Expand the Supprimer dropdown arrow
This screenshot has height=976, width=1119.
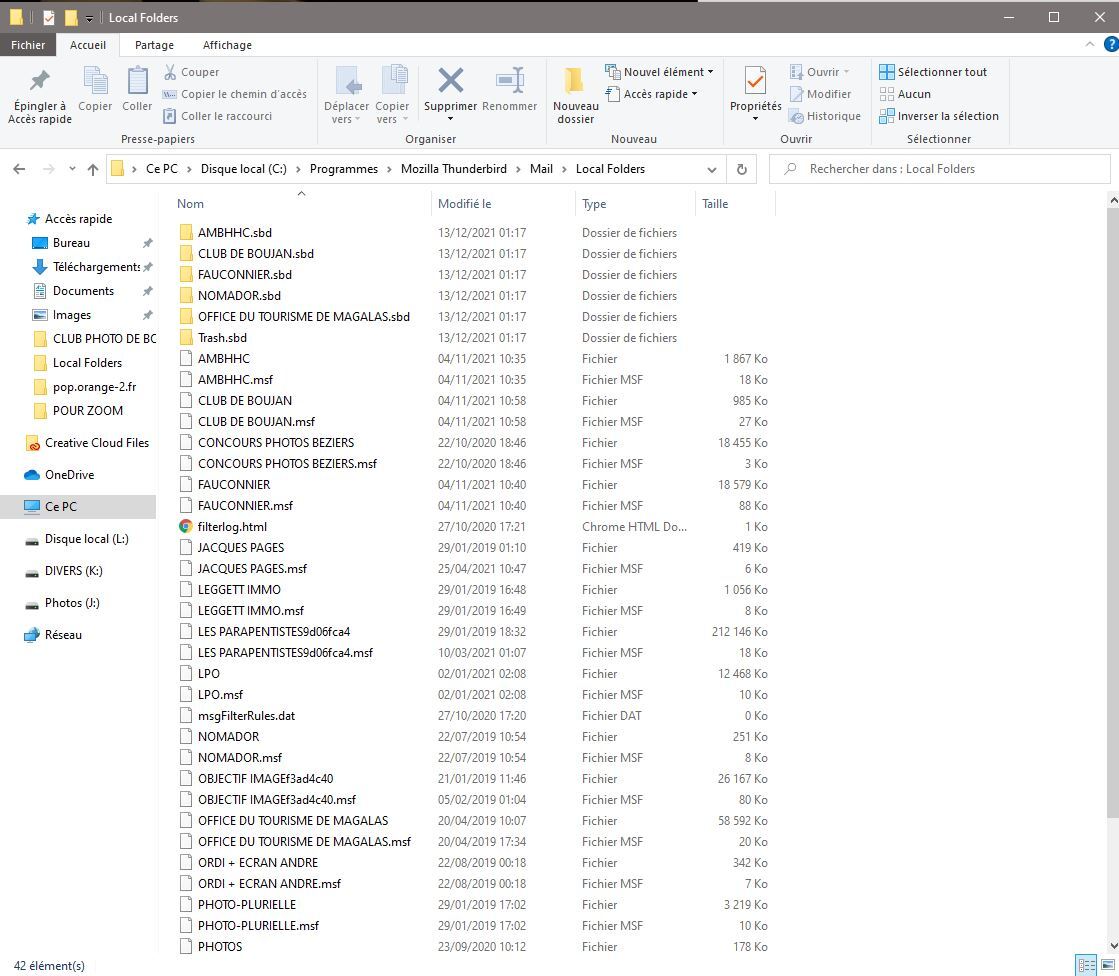[x=450, y=119]
